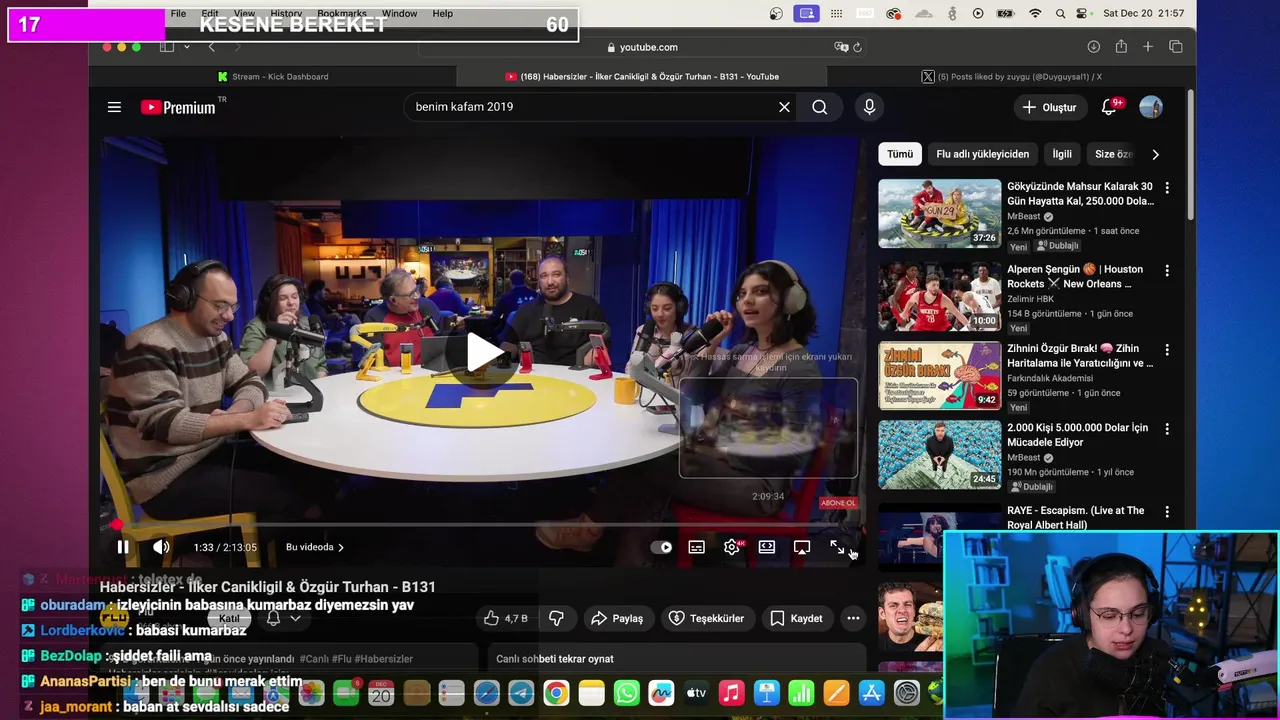Click the large center play button overlay
This screenshot has width=1280, height=720.
pos(485,352)
